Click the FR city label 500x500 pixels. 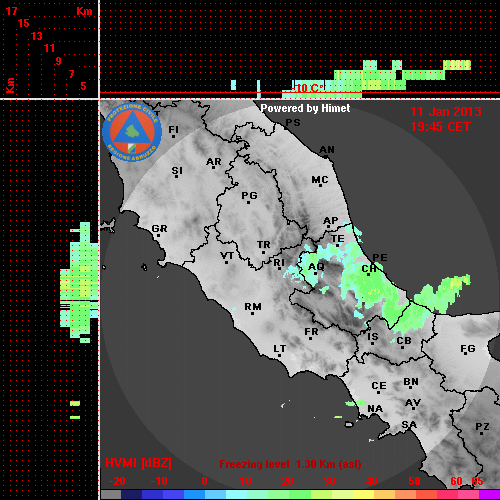point(311,332)
